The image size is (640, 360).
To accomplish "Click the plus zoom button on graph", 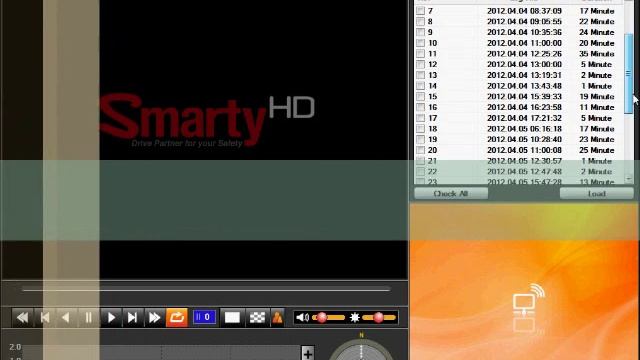I will tap(308, 353).
